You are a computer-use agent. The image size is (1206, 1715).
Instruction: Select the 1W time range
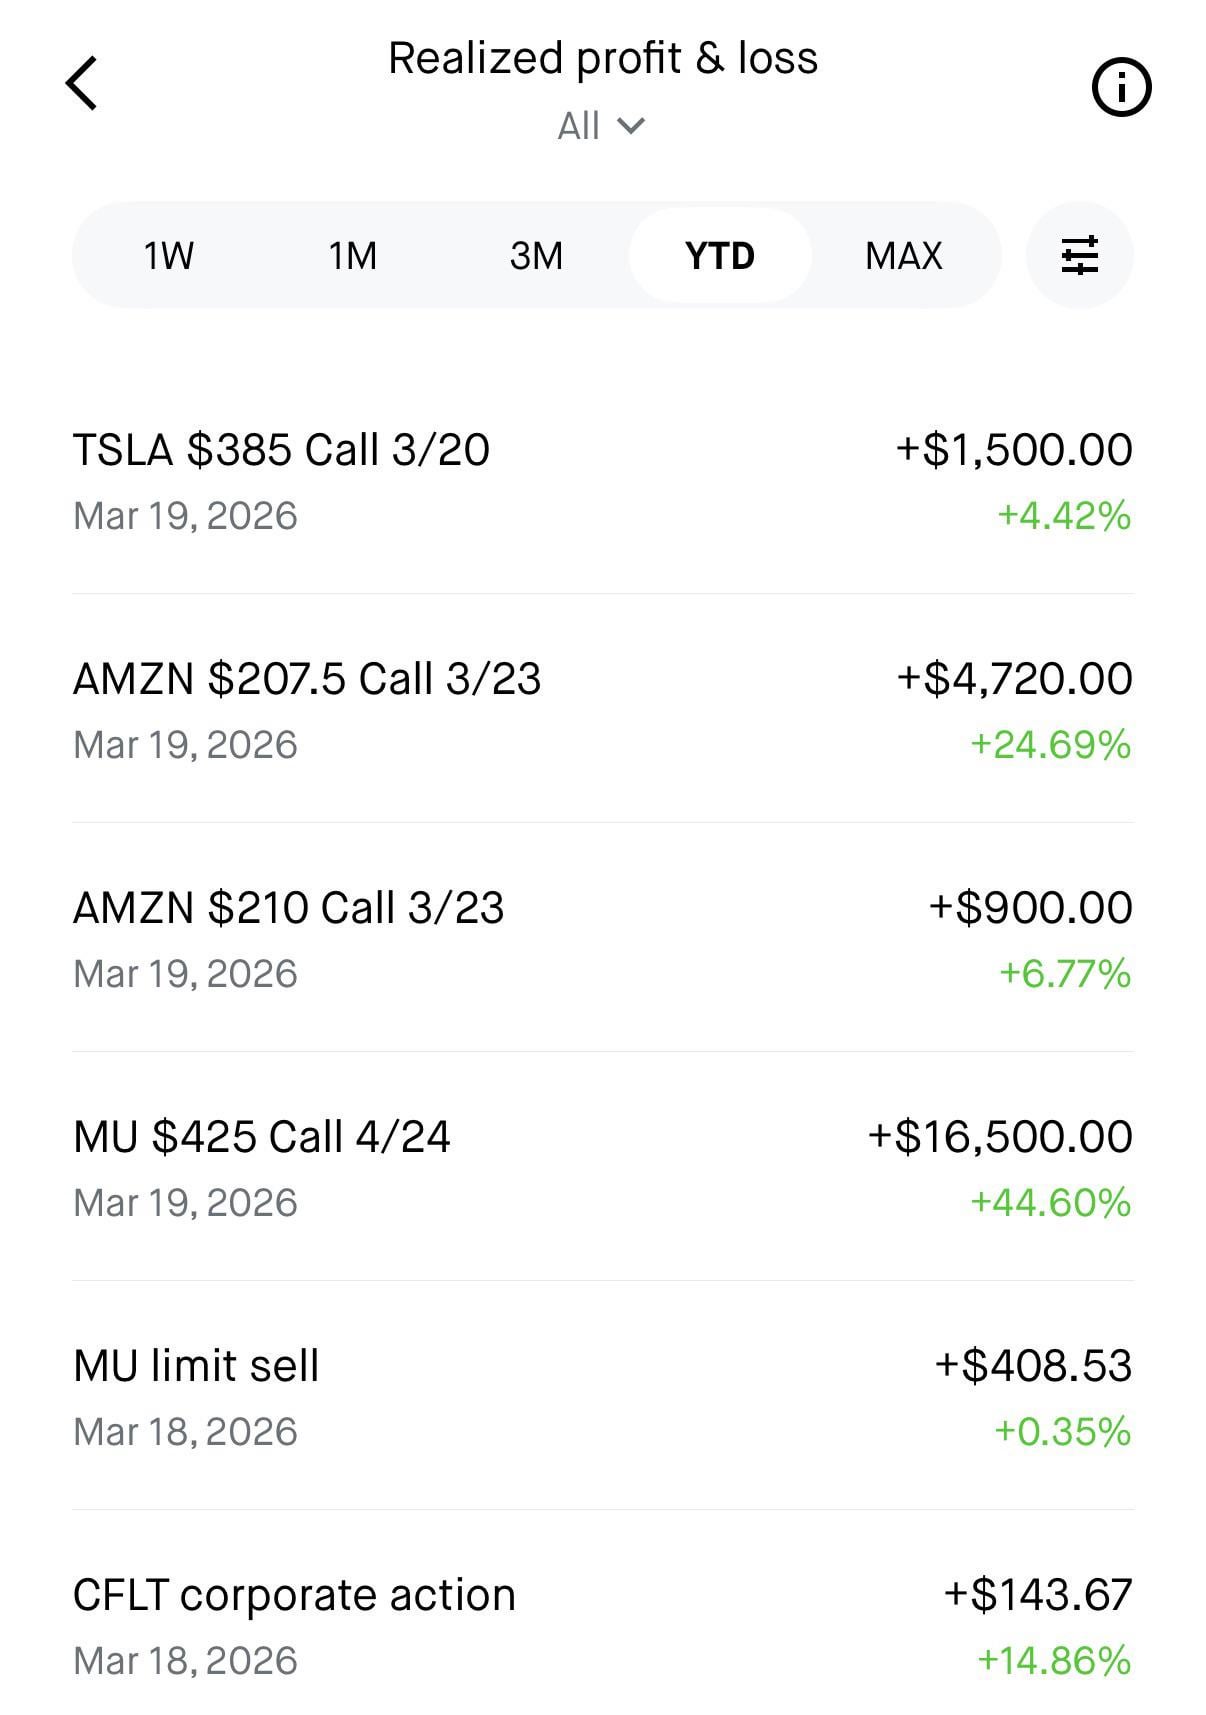point(168,256)
